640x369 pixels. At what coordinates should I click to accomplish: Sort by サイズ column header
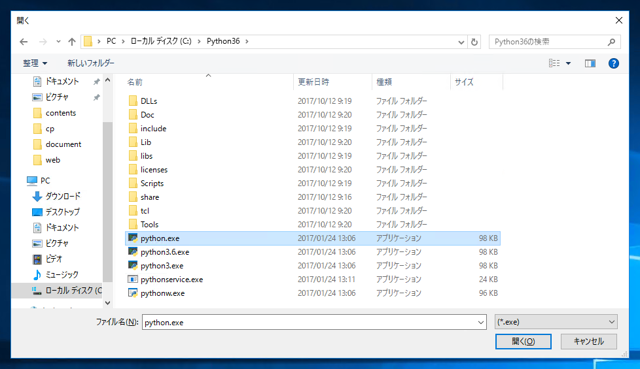pos(464,82)
